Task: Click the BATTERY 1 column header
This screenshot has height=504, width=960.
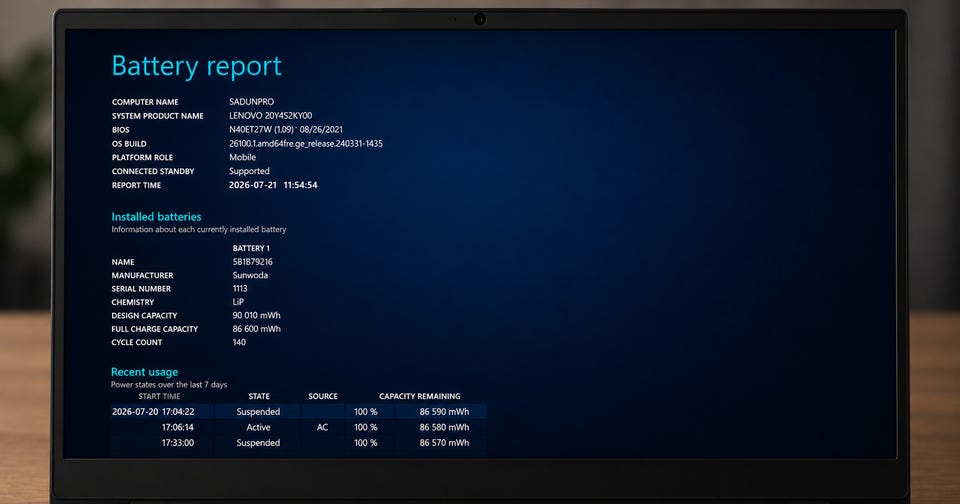Action: pyautogui.click(x=251, y=248)
